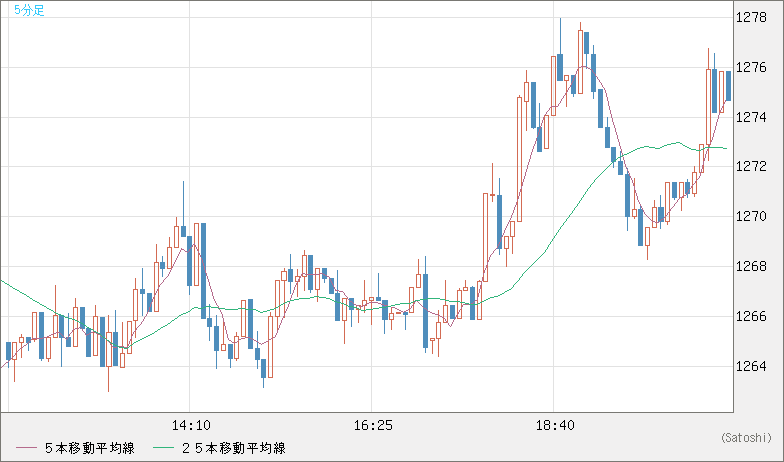Screen dimensions: 784x462
Task: Click the red legend line for 5本移動平均線
Action: pos(26,448)
